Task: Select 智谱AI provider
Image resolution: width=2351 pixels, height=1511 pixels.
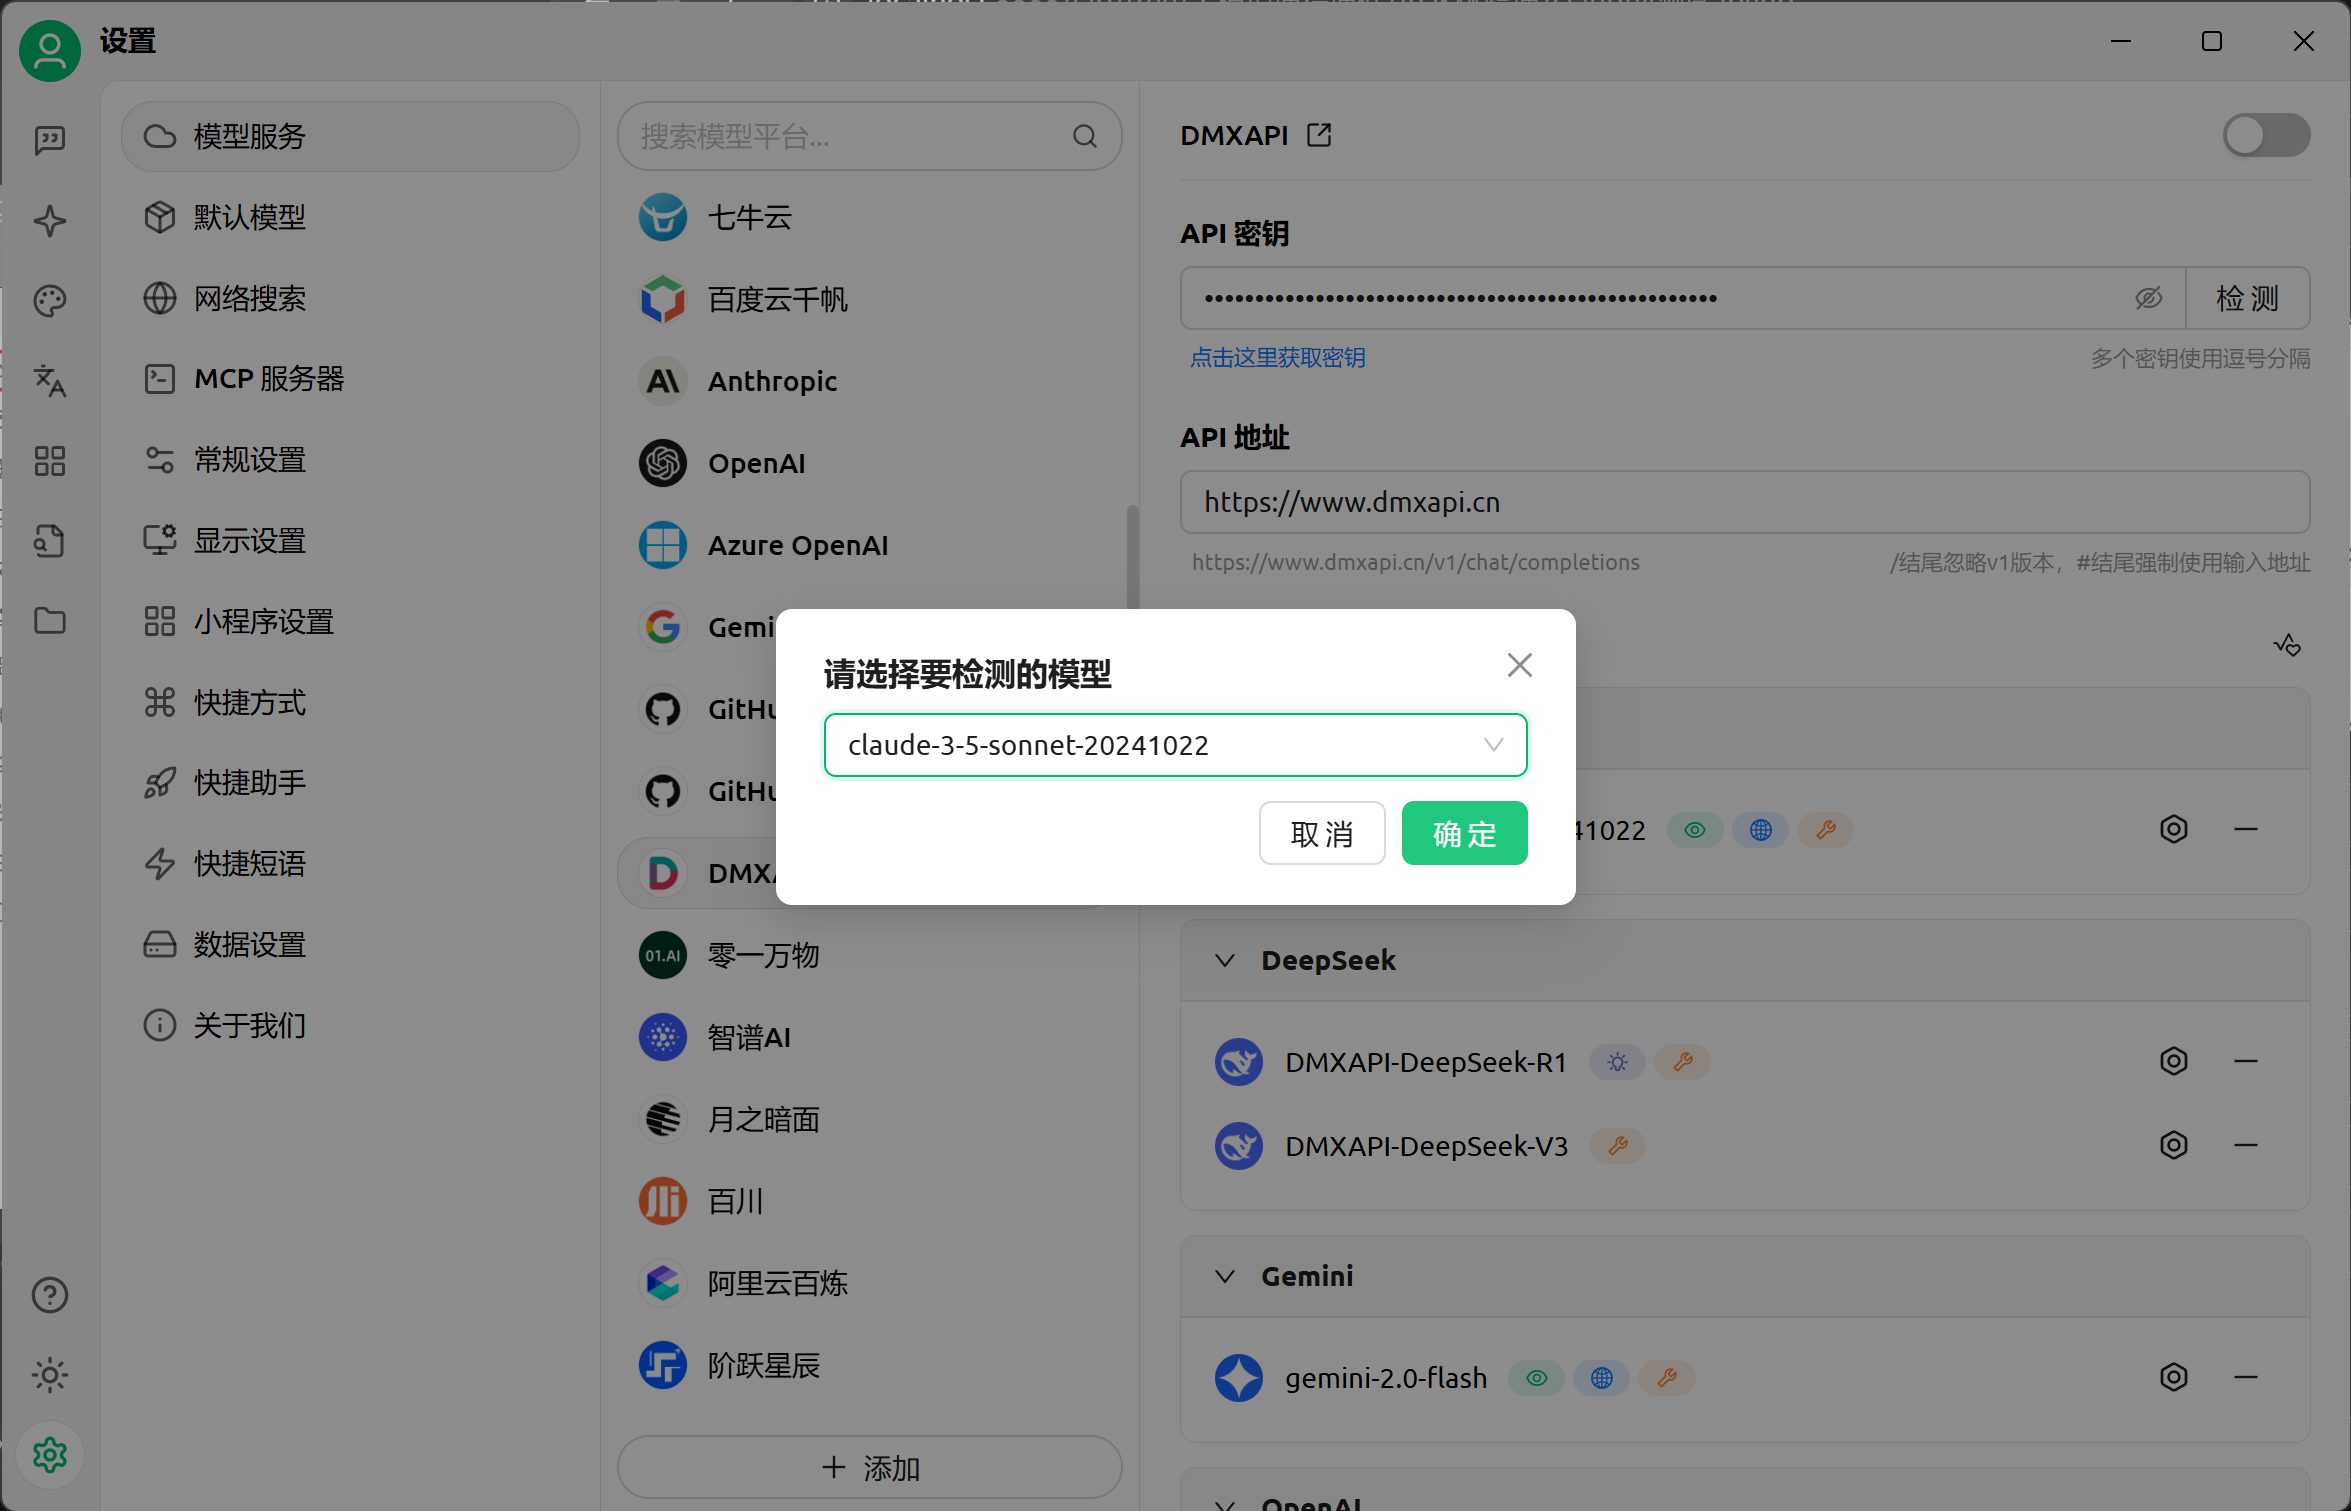Action: pos(870,1037)
